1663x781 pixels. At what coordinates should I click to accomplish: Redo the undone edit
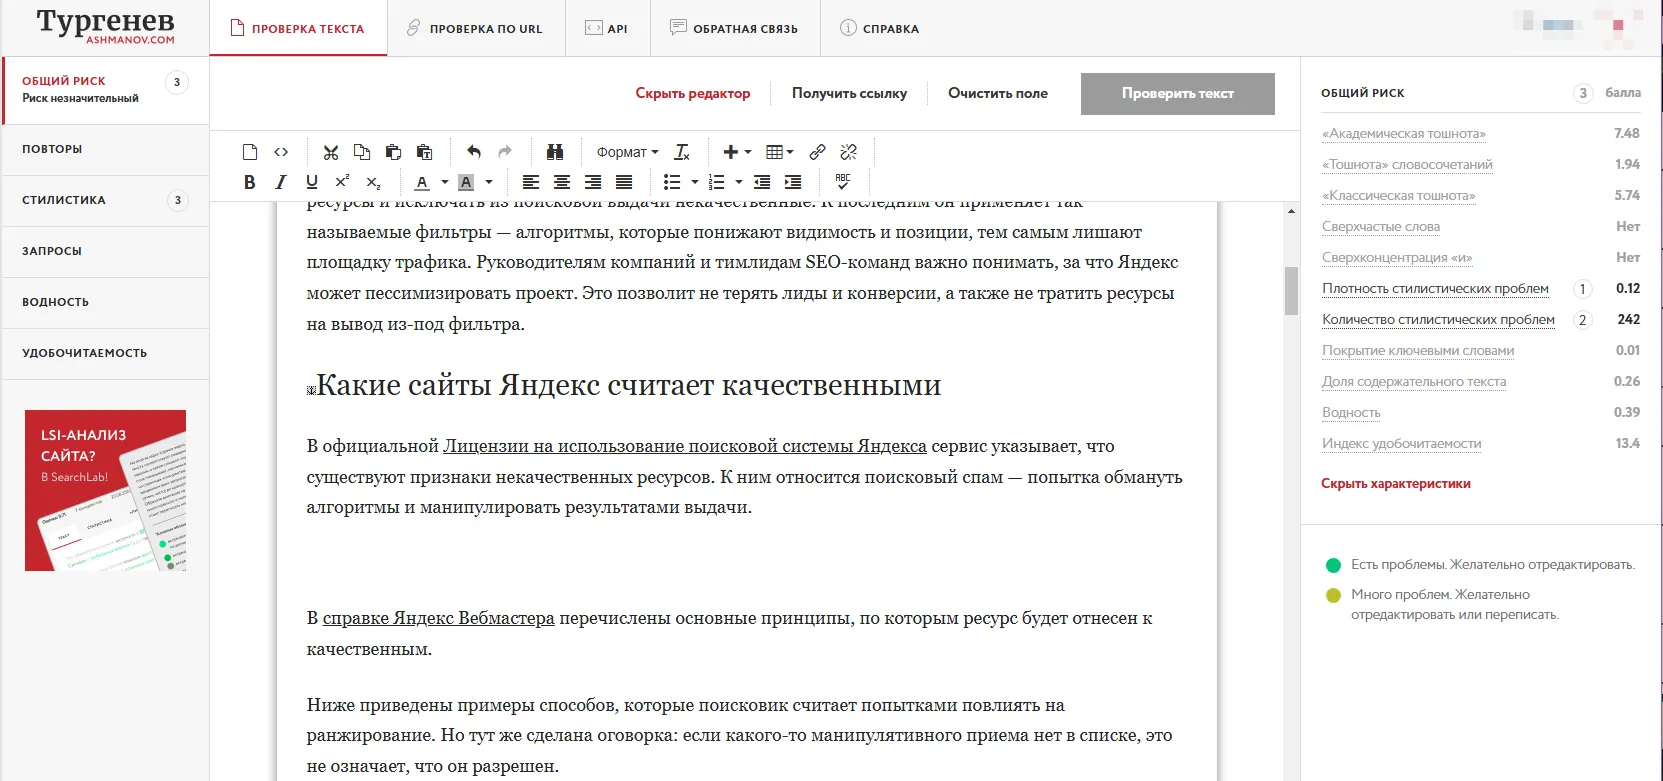coord(505,152)
